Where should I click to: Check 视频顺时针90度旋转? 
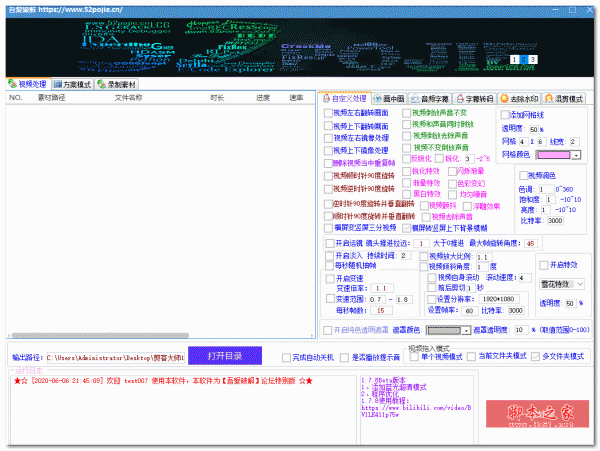click(328, 176)
